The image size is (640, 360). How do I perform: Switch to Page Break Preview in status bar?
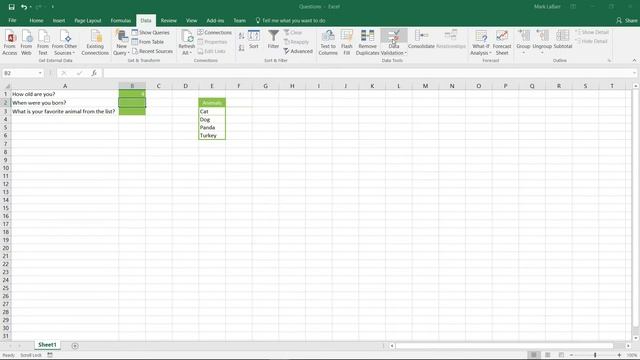(x=562, y=355)
